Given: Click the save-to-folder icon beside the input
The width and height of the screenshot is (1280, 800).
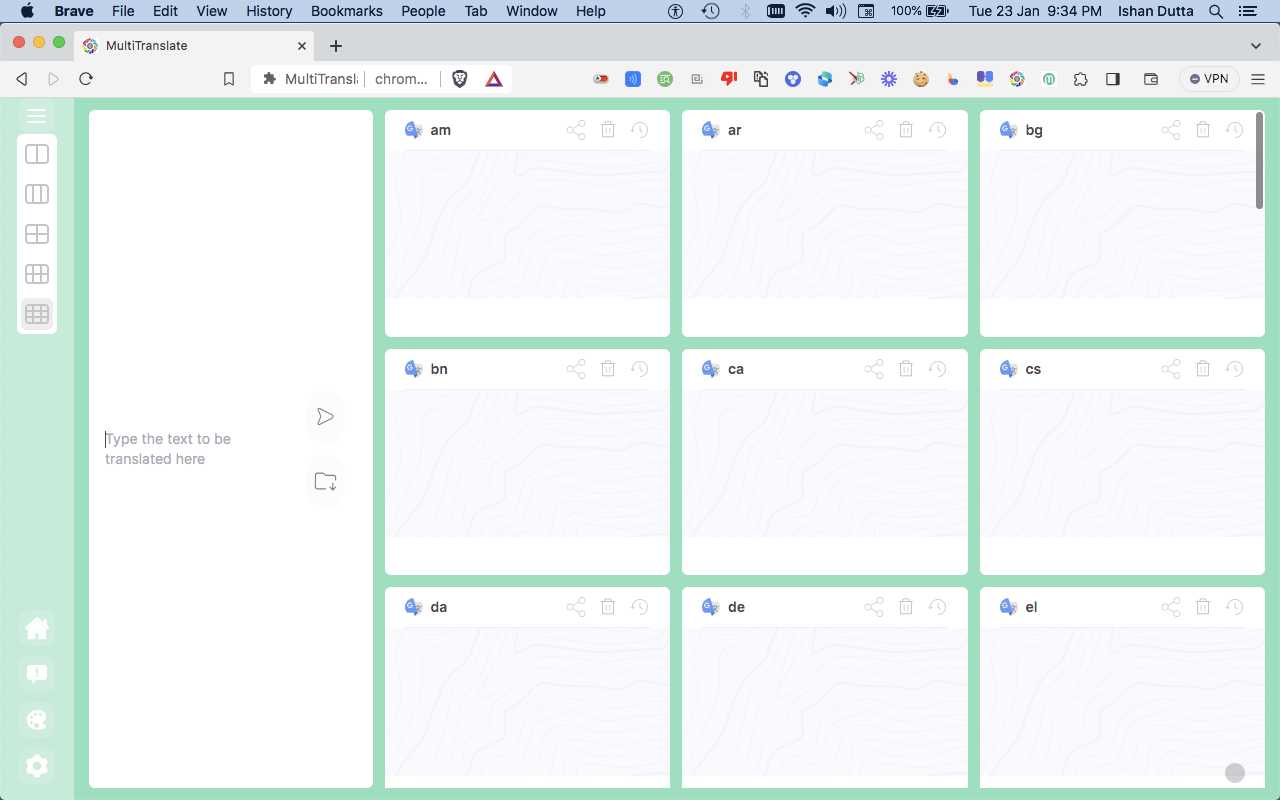Looking at the screenshot, I should click(x=325, y=481).
